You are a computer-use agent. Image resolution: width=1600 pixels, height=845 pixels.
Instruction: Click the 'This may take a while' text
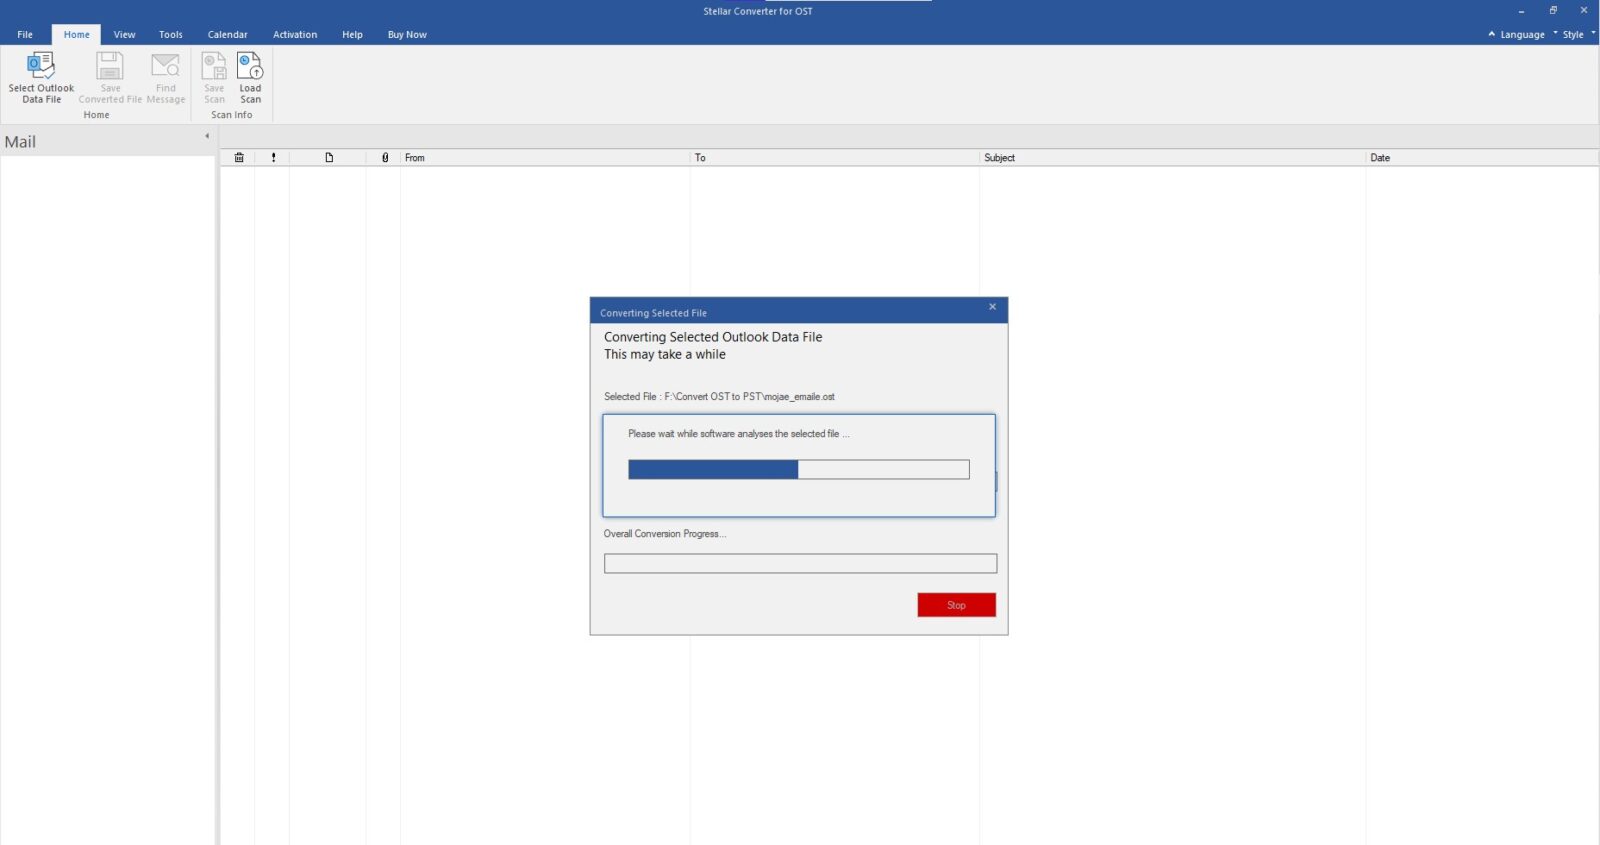tap(665, 355)
